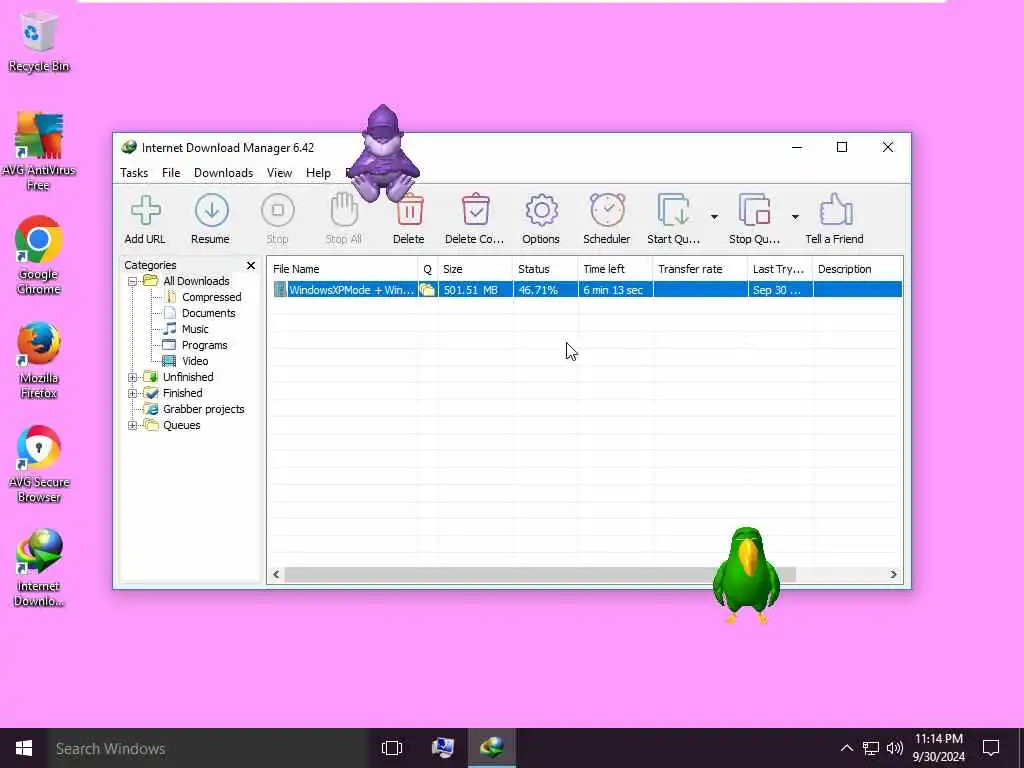Open Mozilla Firefox desktop icon
Screen dimensions: 1024x768
[39, 360]
